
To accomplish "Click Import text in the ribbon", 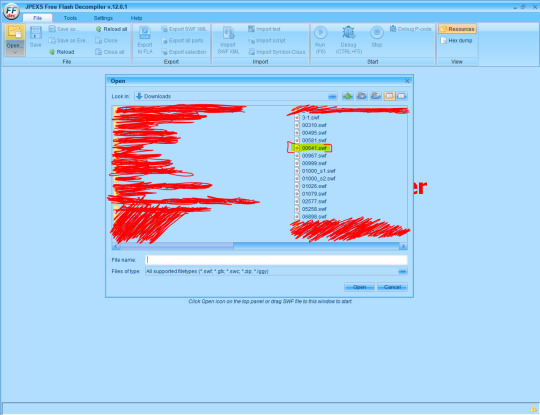I will (264, 29).
